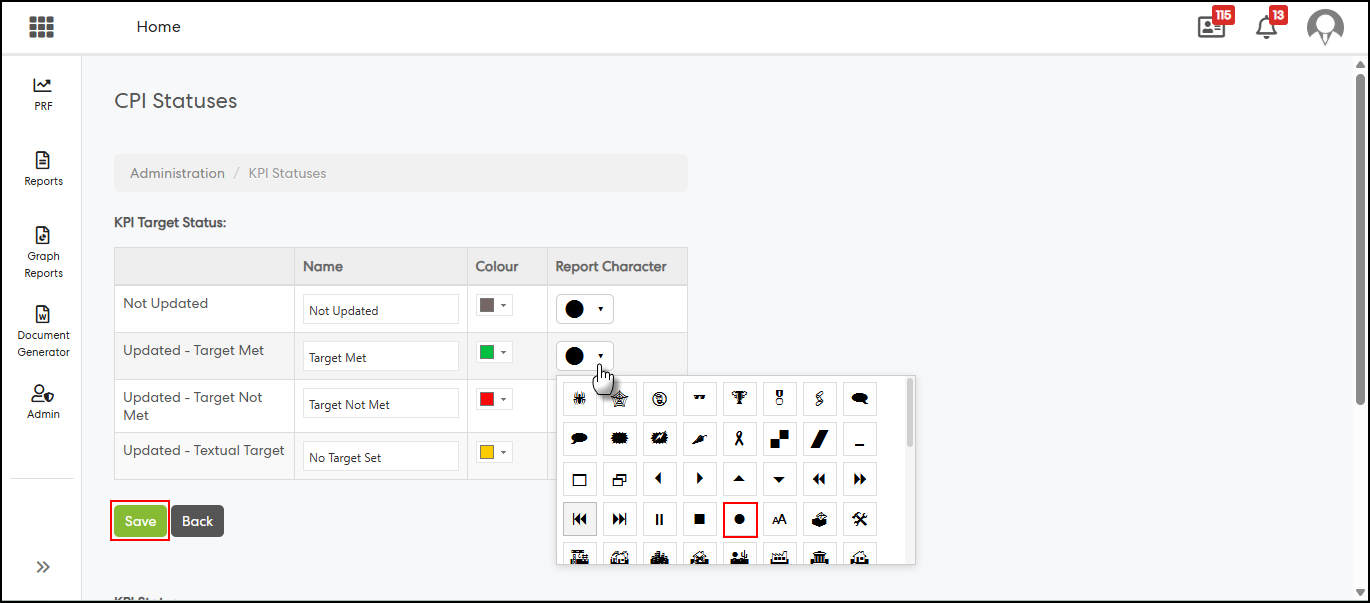Click the green Save button

pos(140,521)
